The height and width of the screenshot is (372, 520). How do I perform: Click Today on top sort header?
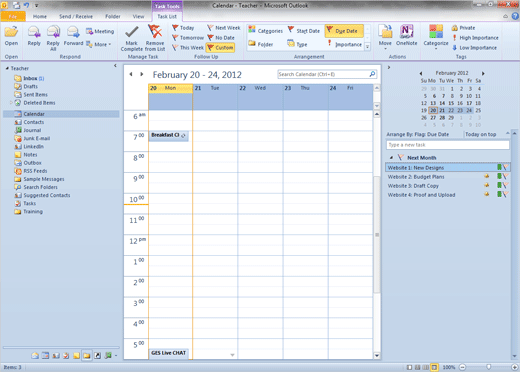pyautogui.click(x=480, y=134)
